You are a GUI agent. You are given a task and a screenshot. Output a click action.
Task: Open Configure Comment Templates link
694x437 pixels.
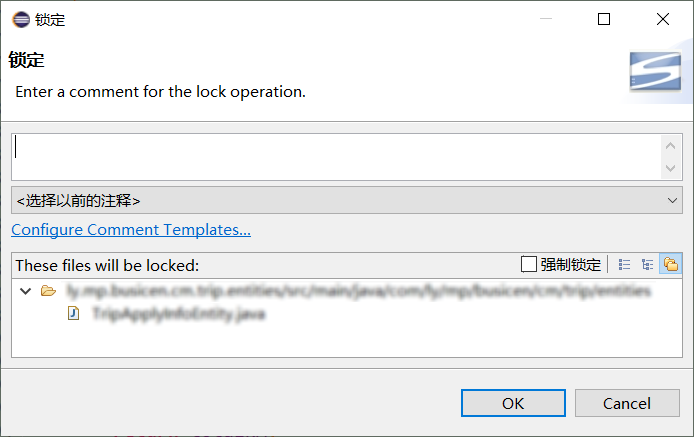131,230
